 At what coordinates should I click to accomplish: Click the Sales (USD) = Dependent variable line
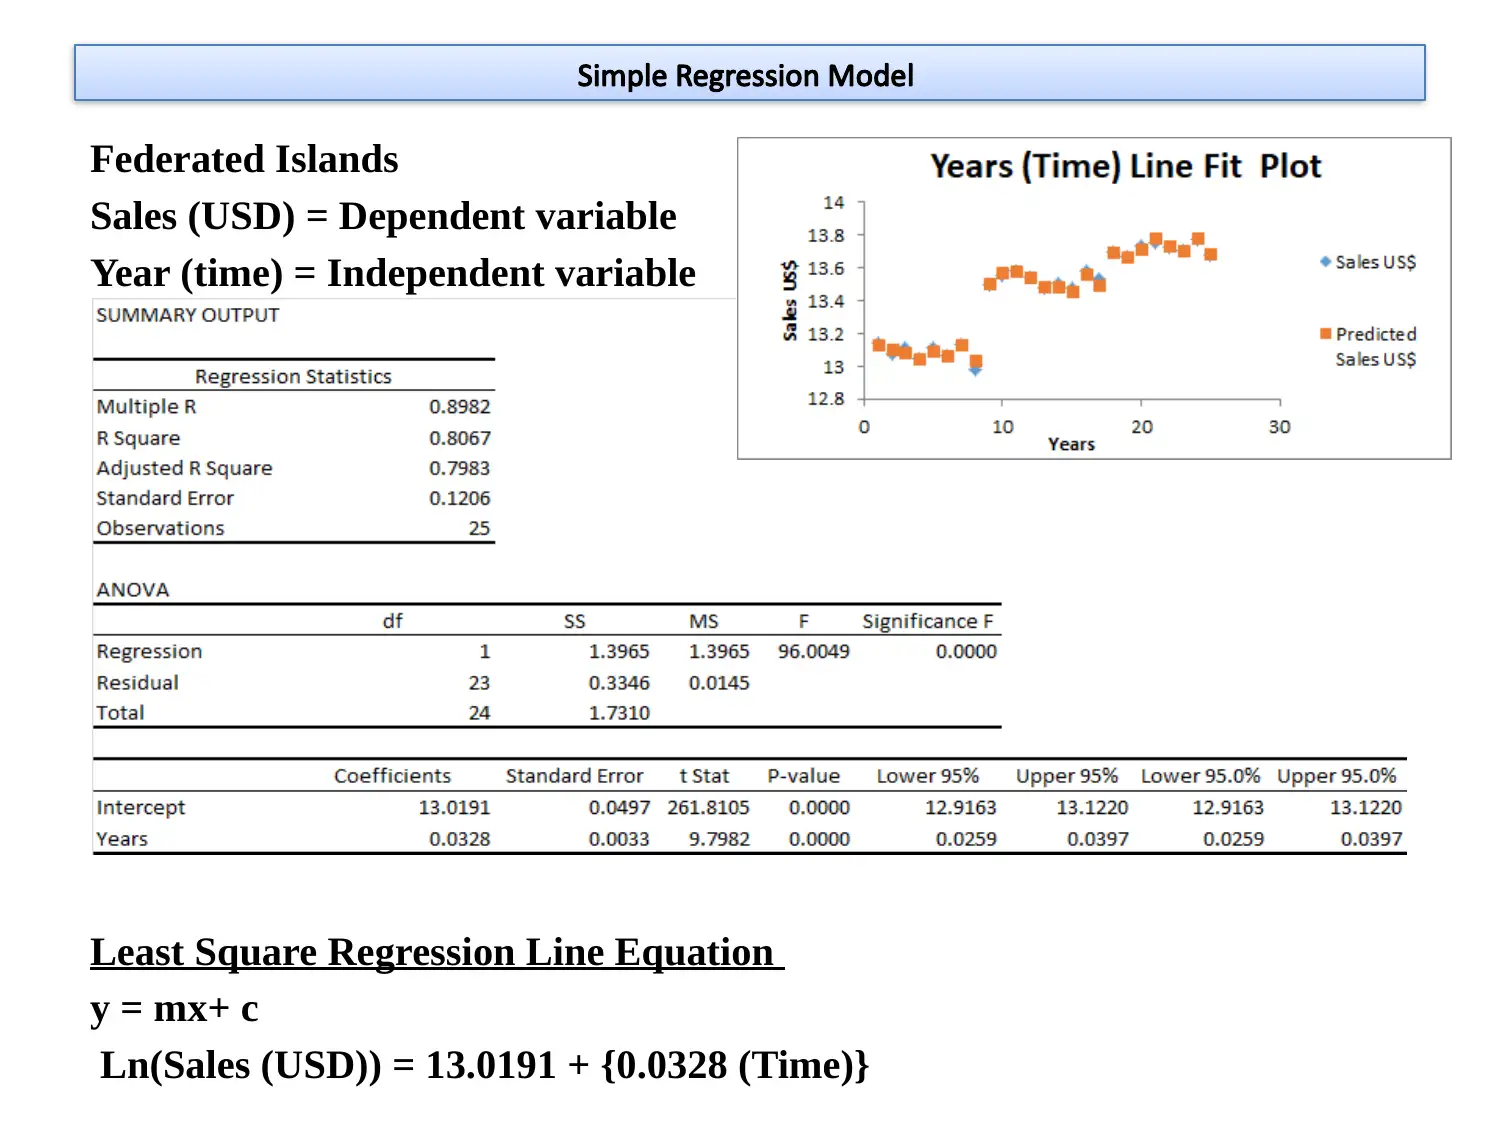[383, 216]
